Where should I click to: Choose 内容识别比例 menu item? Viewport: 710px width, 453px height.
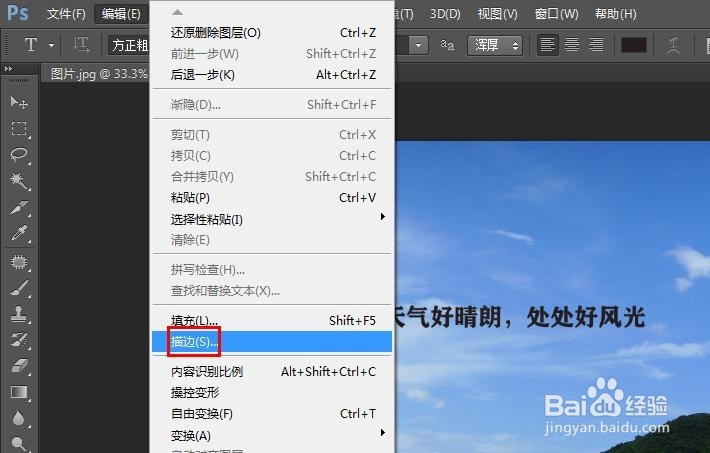pos(272,371)
